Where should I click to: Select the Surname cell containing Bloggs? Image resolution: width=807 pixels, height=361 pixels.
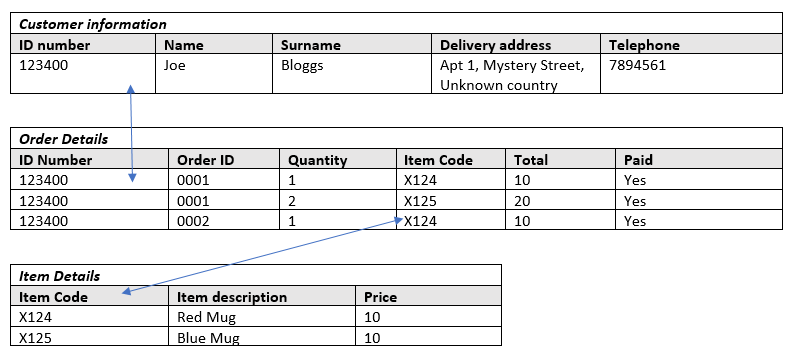tap(352, 74)
